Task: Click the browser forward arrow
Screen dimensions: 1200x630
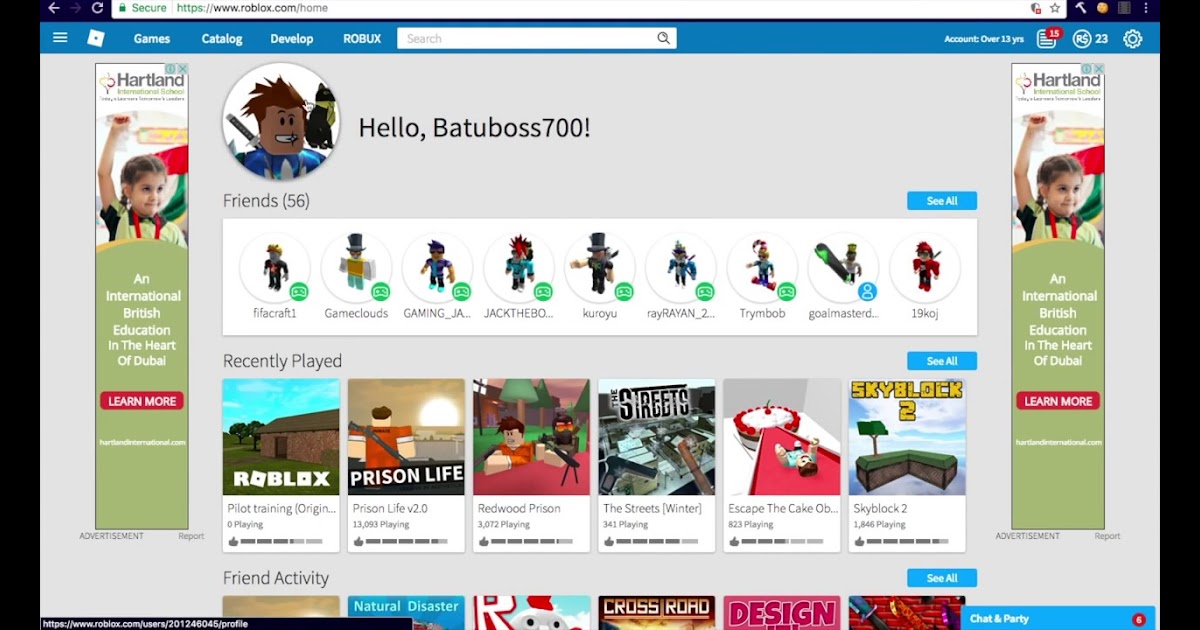Action: point(75,8)
